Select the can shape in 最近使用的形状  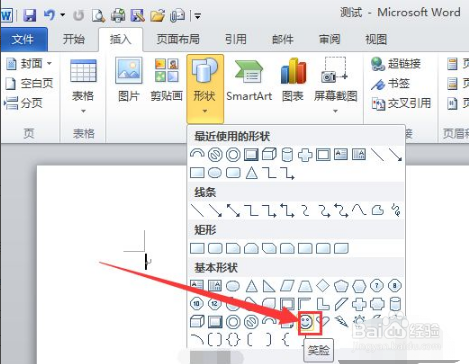pyautogui.click(x=287, y=155)
